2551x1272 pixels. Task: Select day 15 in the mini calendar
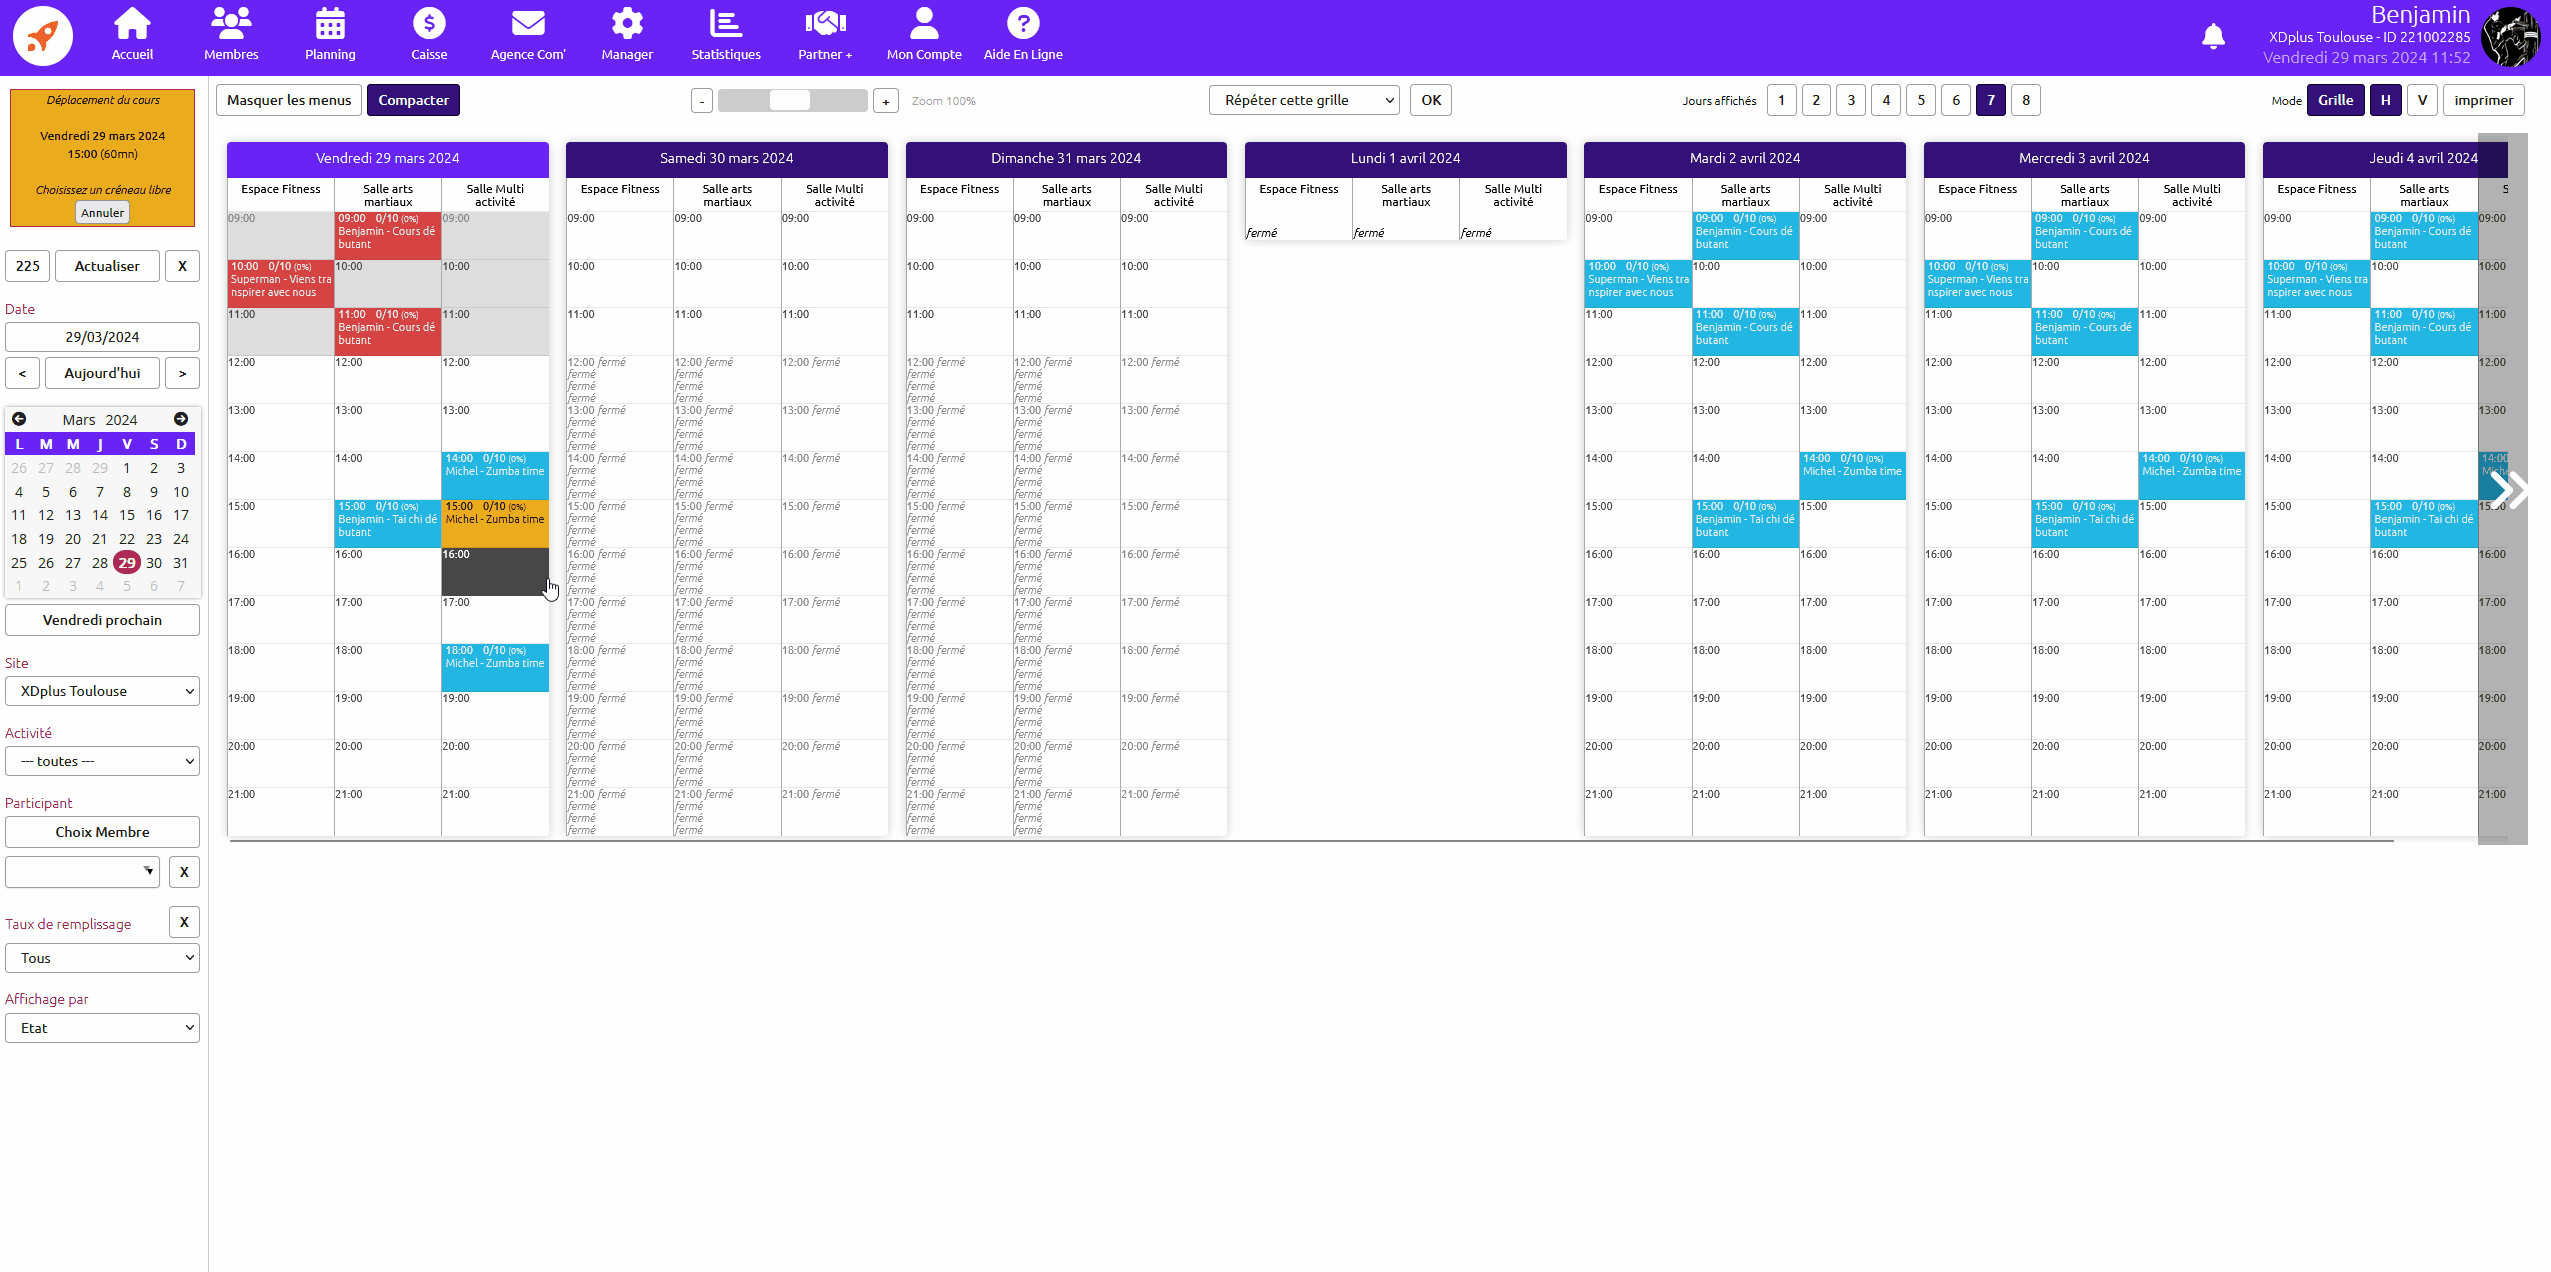coord(127,515)
